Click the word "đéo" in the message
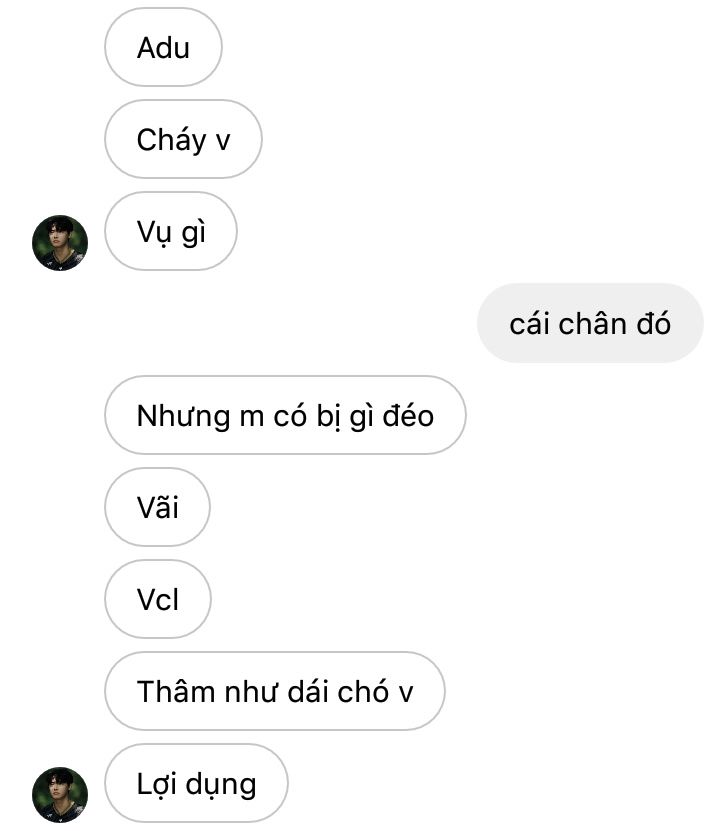Image resolution: width=720 pixels, height=831 pixels. point(408,415)
